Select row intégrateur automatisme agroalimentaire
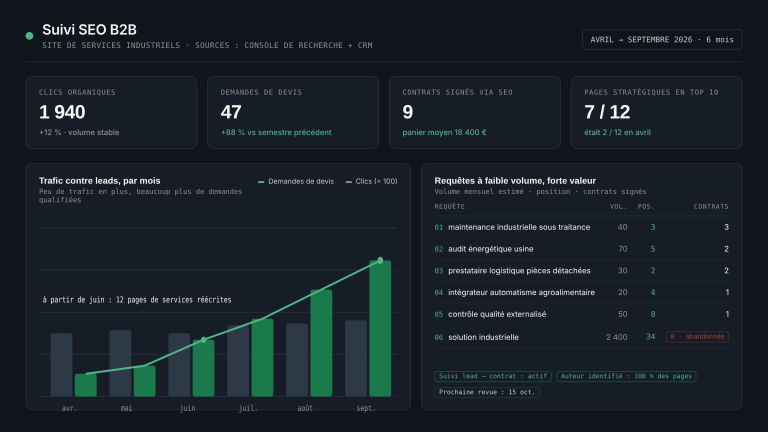Image resolution: width=768 pixels, height=432 pixels. 581,292
